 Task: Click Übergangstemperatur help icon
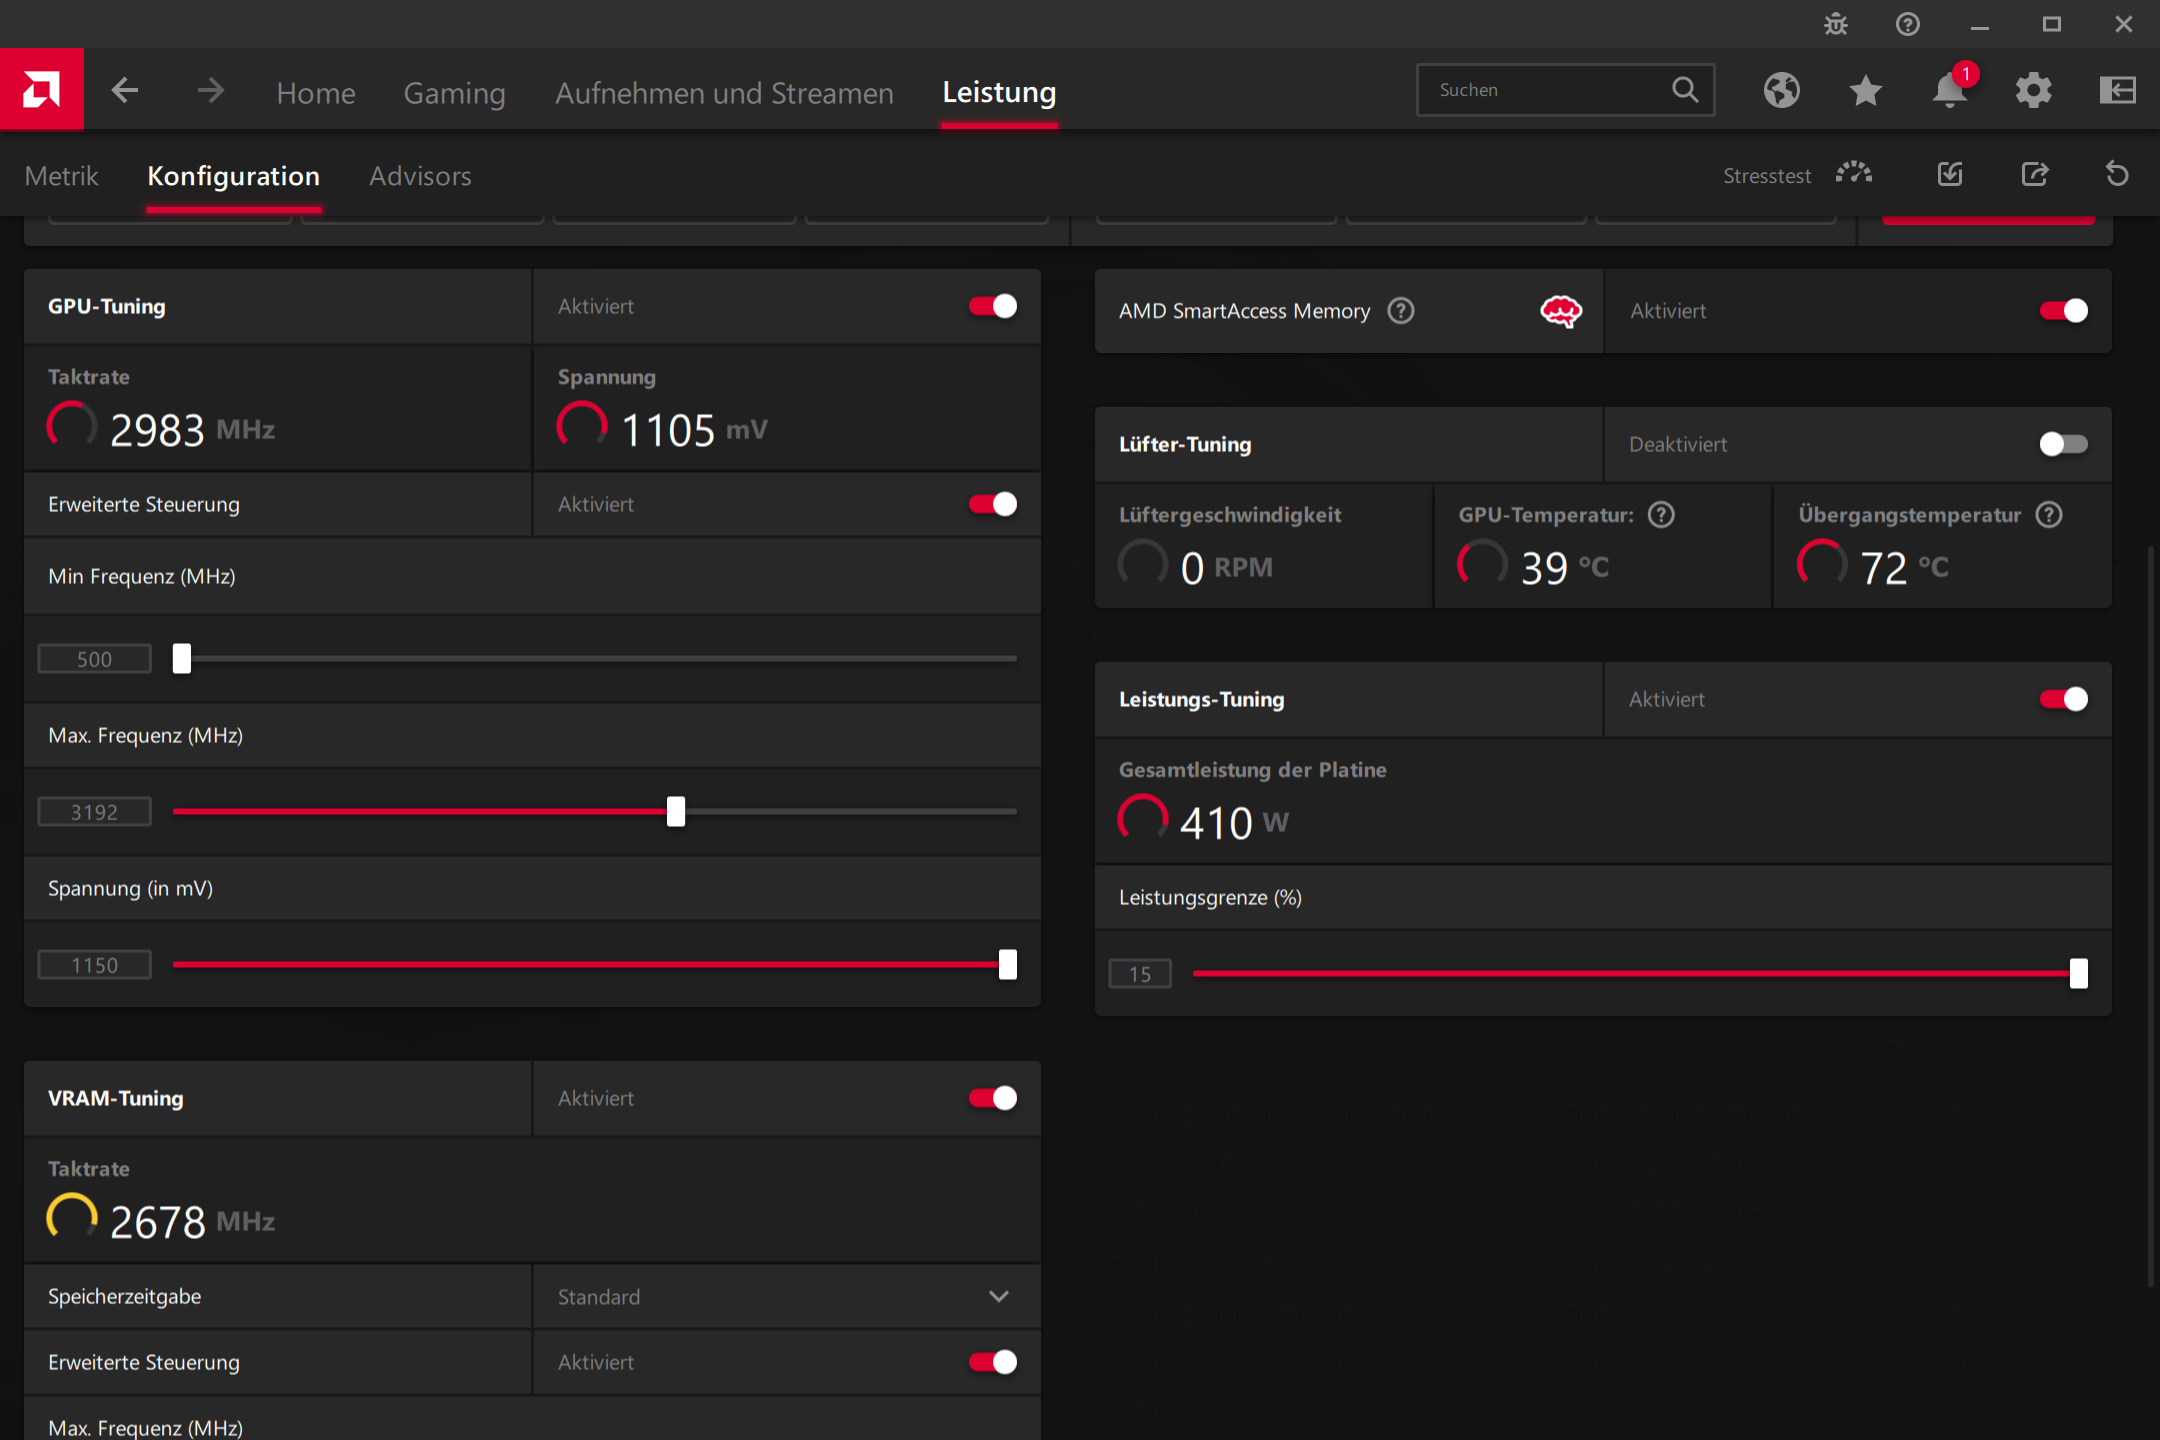click(2049, 515)
